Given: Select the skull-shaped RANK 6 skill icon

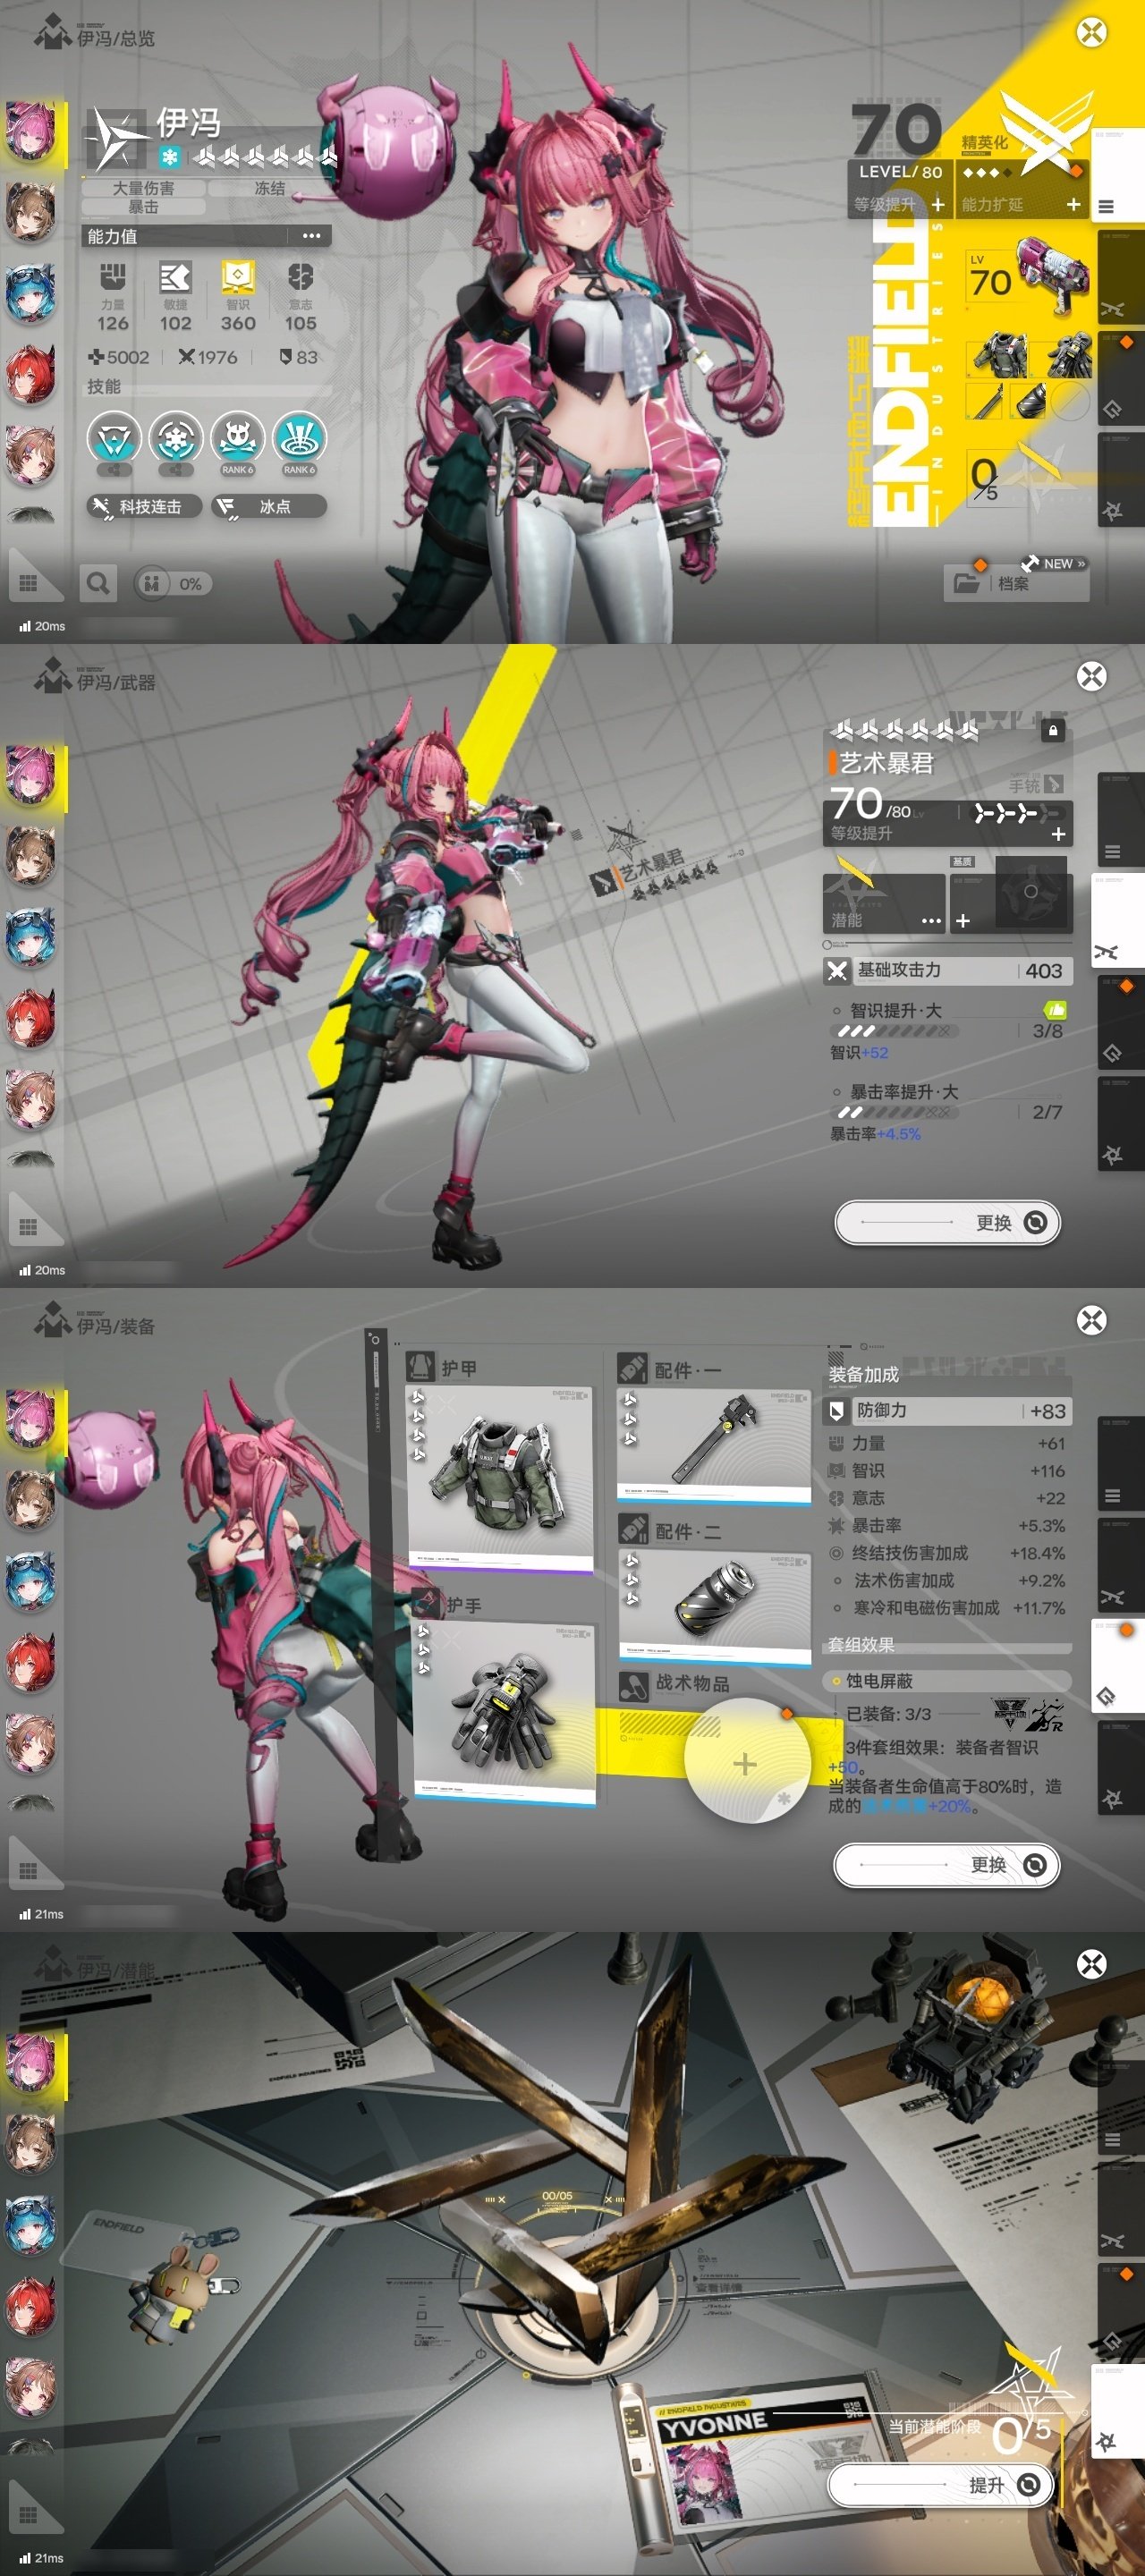Looking at the screenshot, I should [237, 440].
